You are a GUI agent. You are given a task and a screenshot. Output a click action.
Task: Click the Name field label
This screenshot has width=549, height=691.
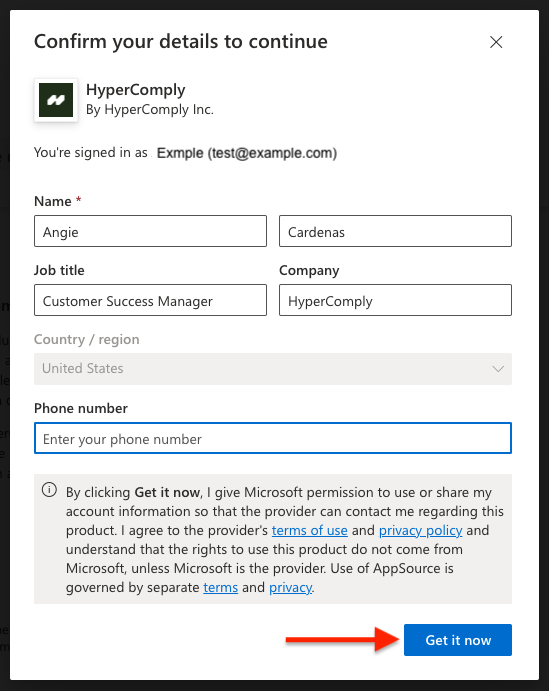(x=53, y=201)
